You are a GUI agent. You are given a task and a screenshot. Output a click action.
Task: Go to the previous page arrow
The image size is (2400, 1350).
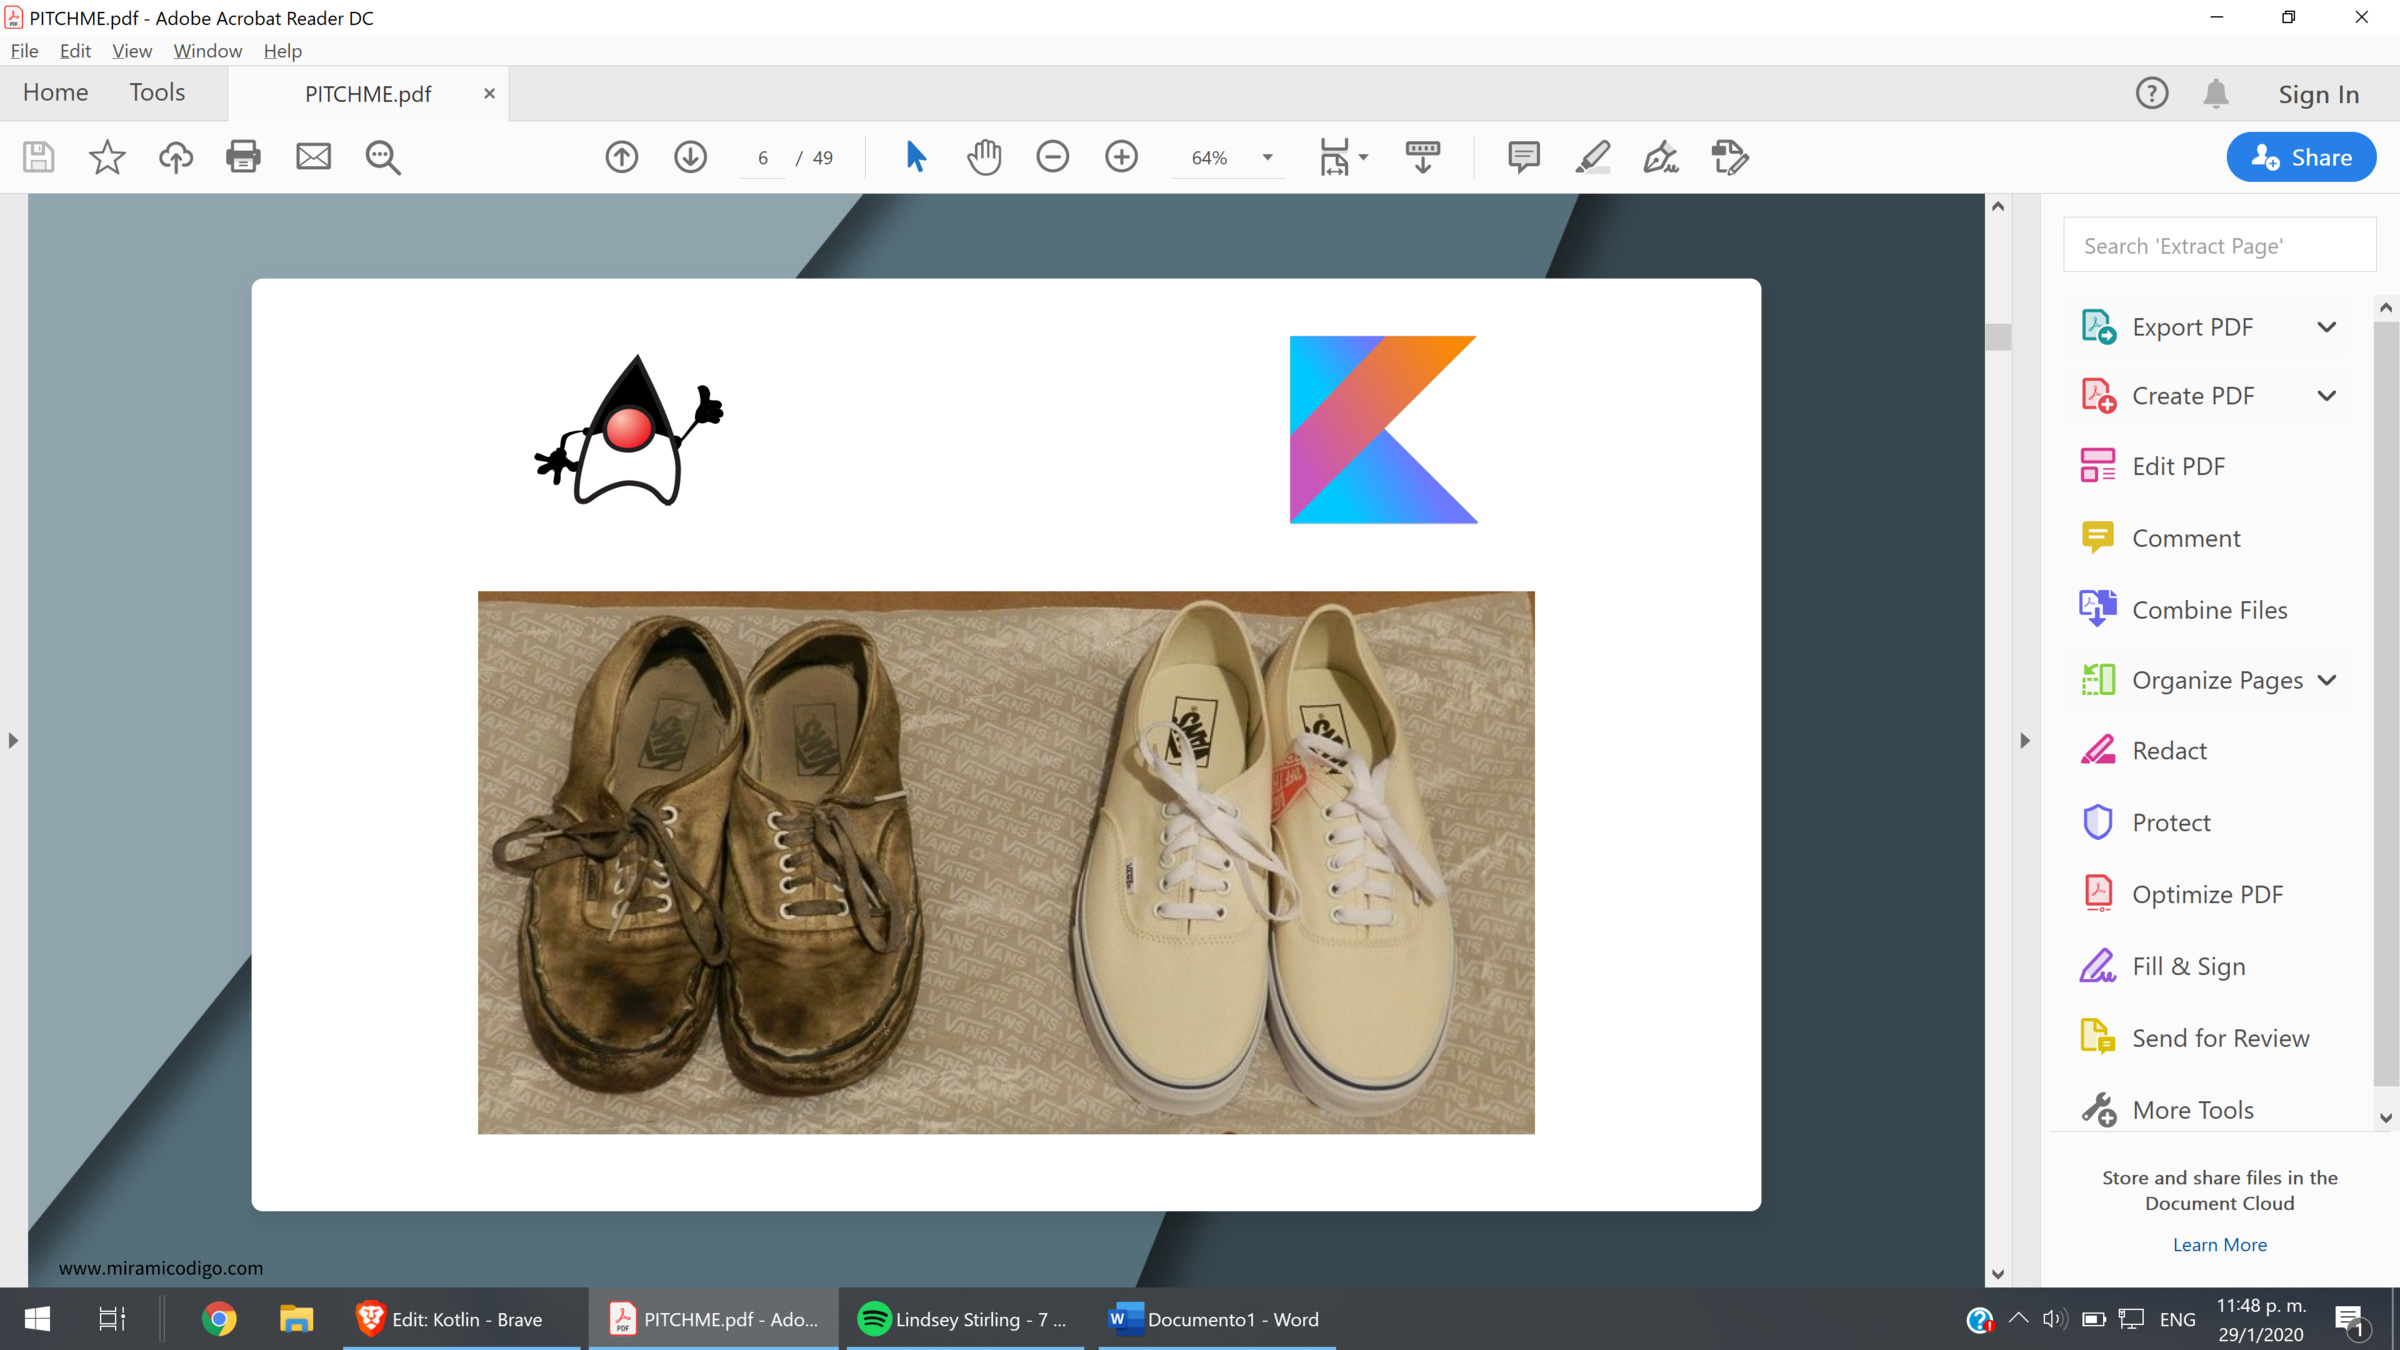tap(621, 157)
